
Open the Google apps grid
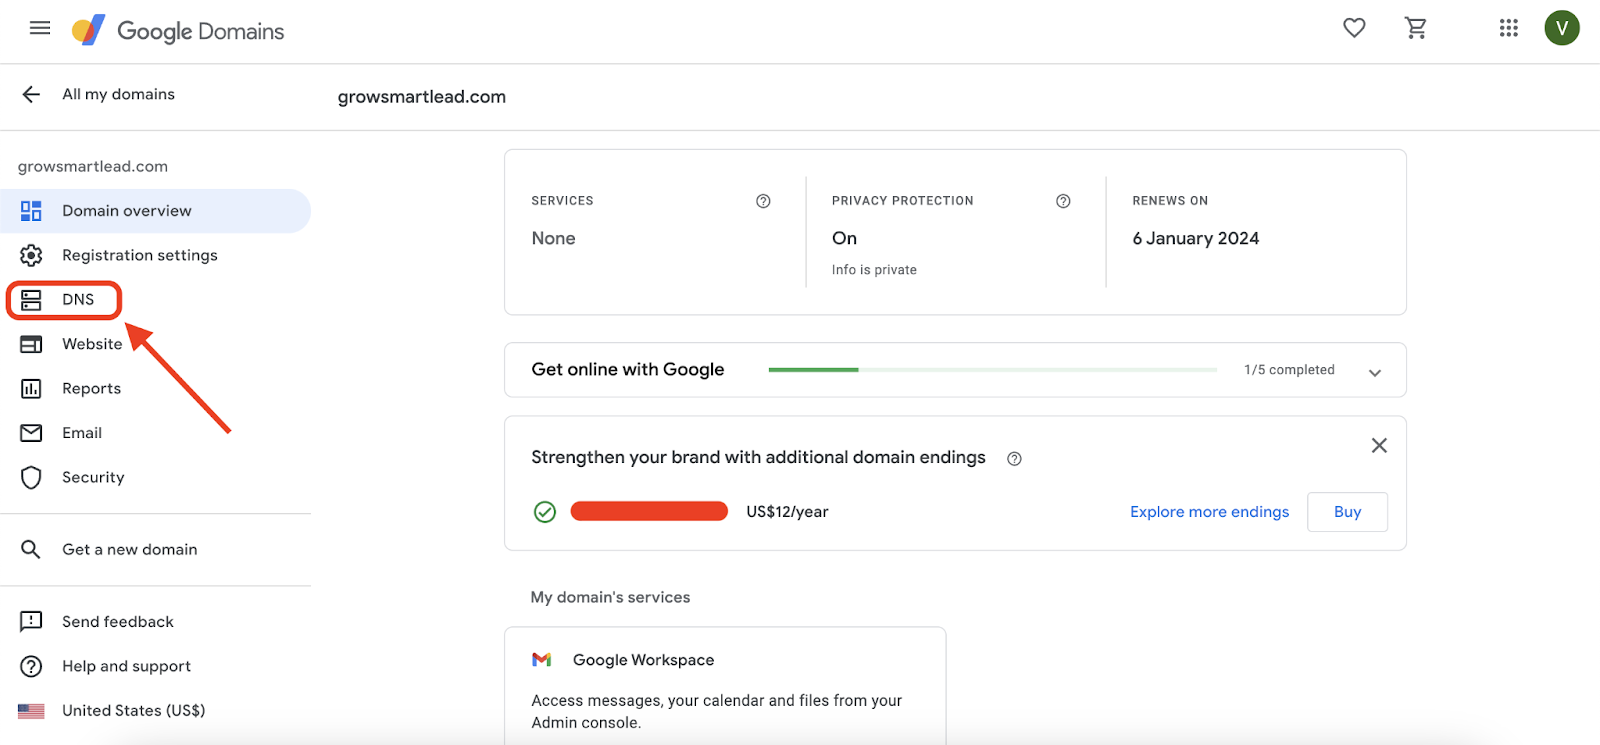(1509, 28)
